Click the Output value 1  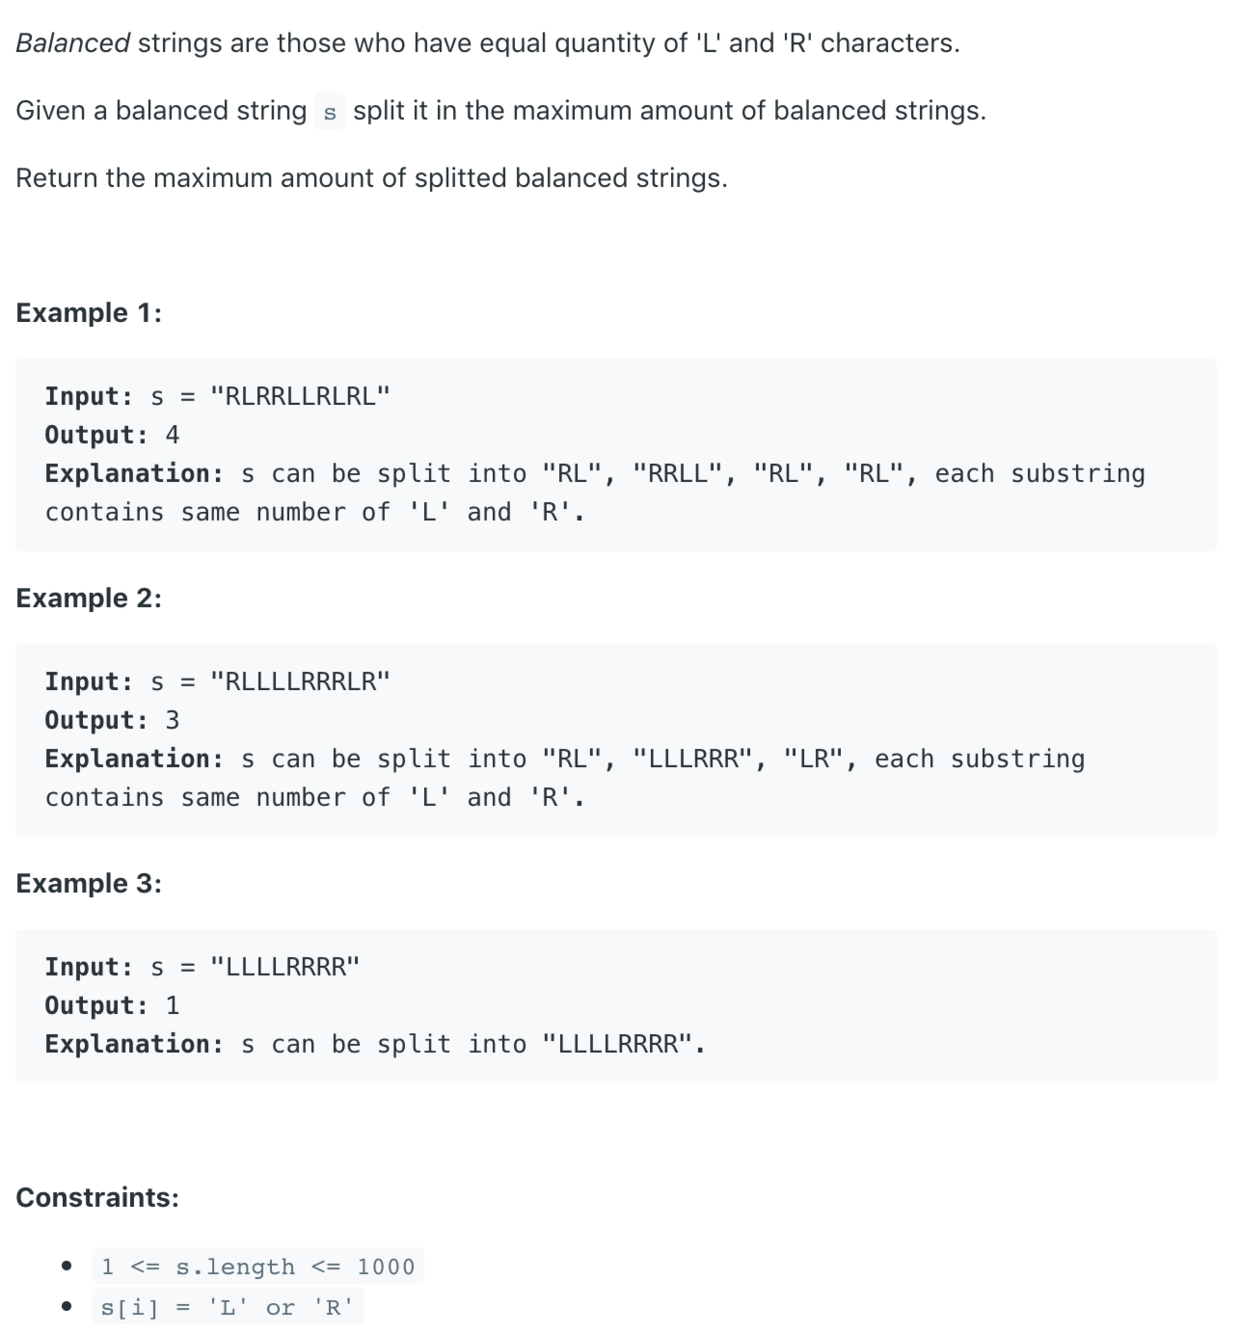click(x=172, y=1005)
